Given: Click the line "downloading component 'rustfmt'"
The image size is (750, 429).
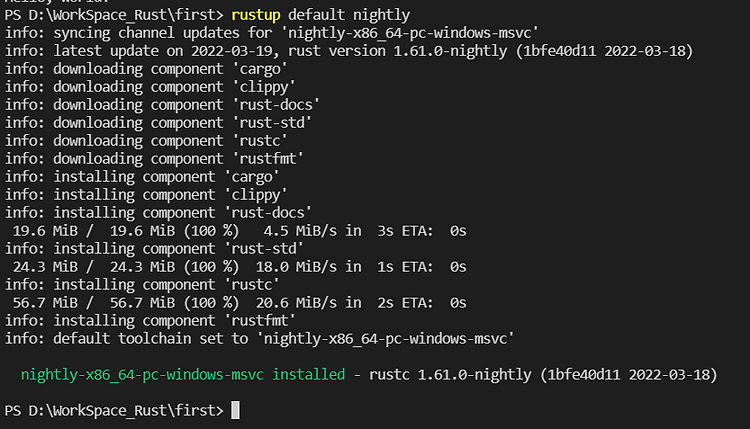Looking at the screenshot, I should [x=154, y=159].
